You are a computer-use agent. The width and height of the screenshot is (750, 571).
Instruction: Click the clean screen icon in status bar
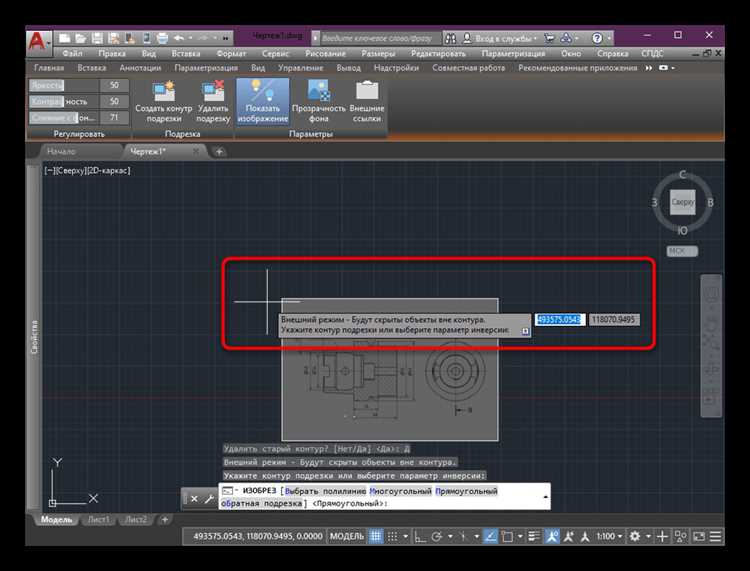click(x=699, y=537)
